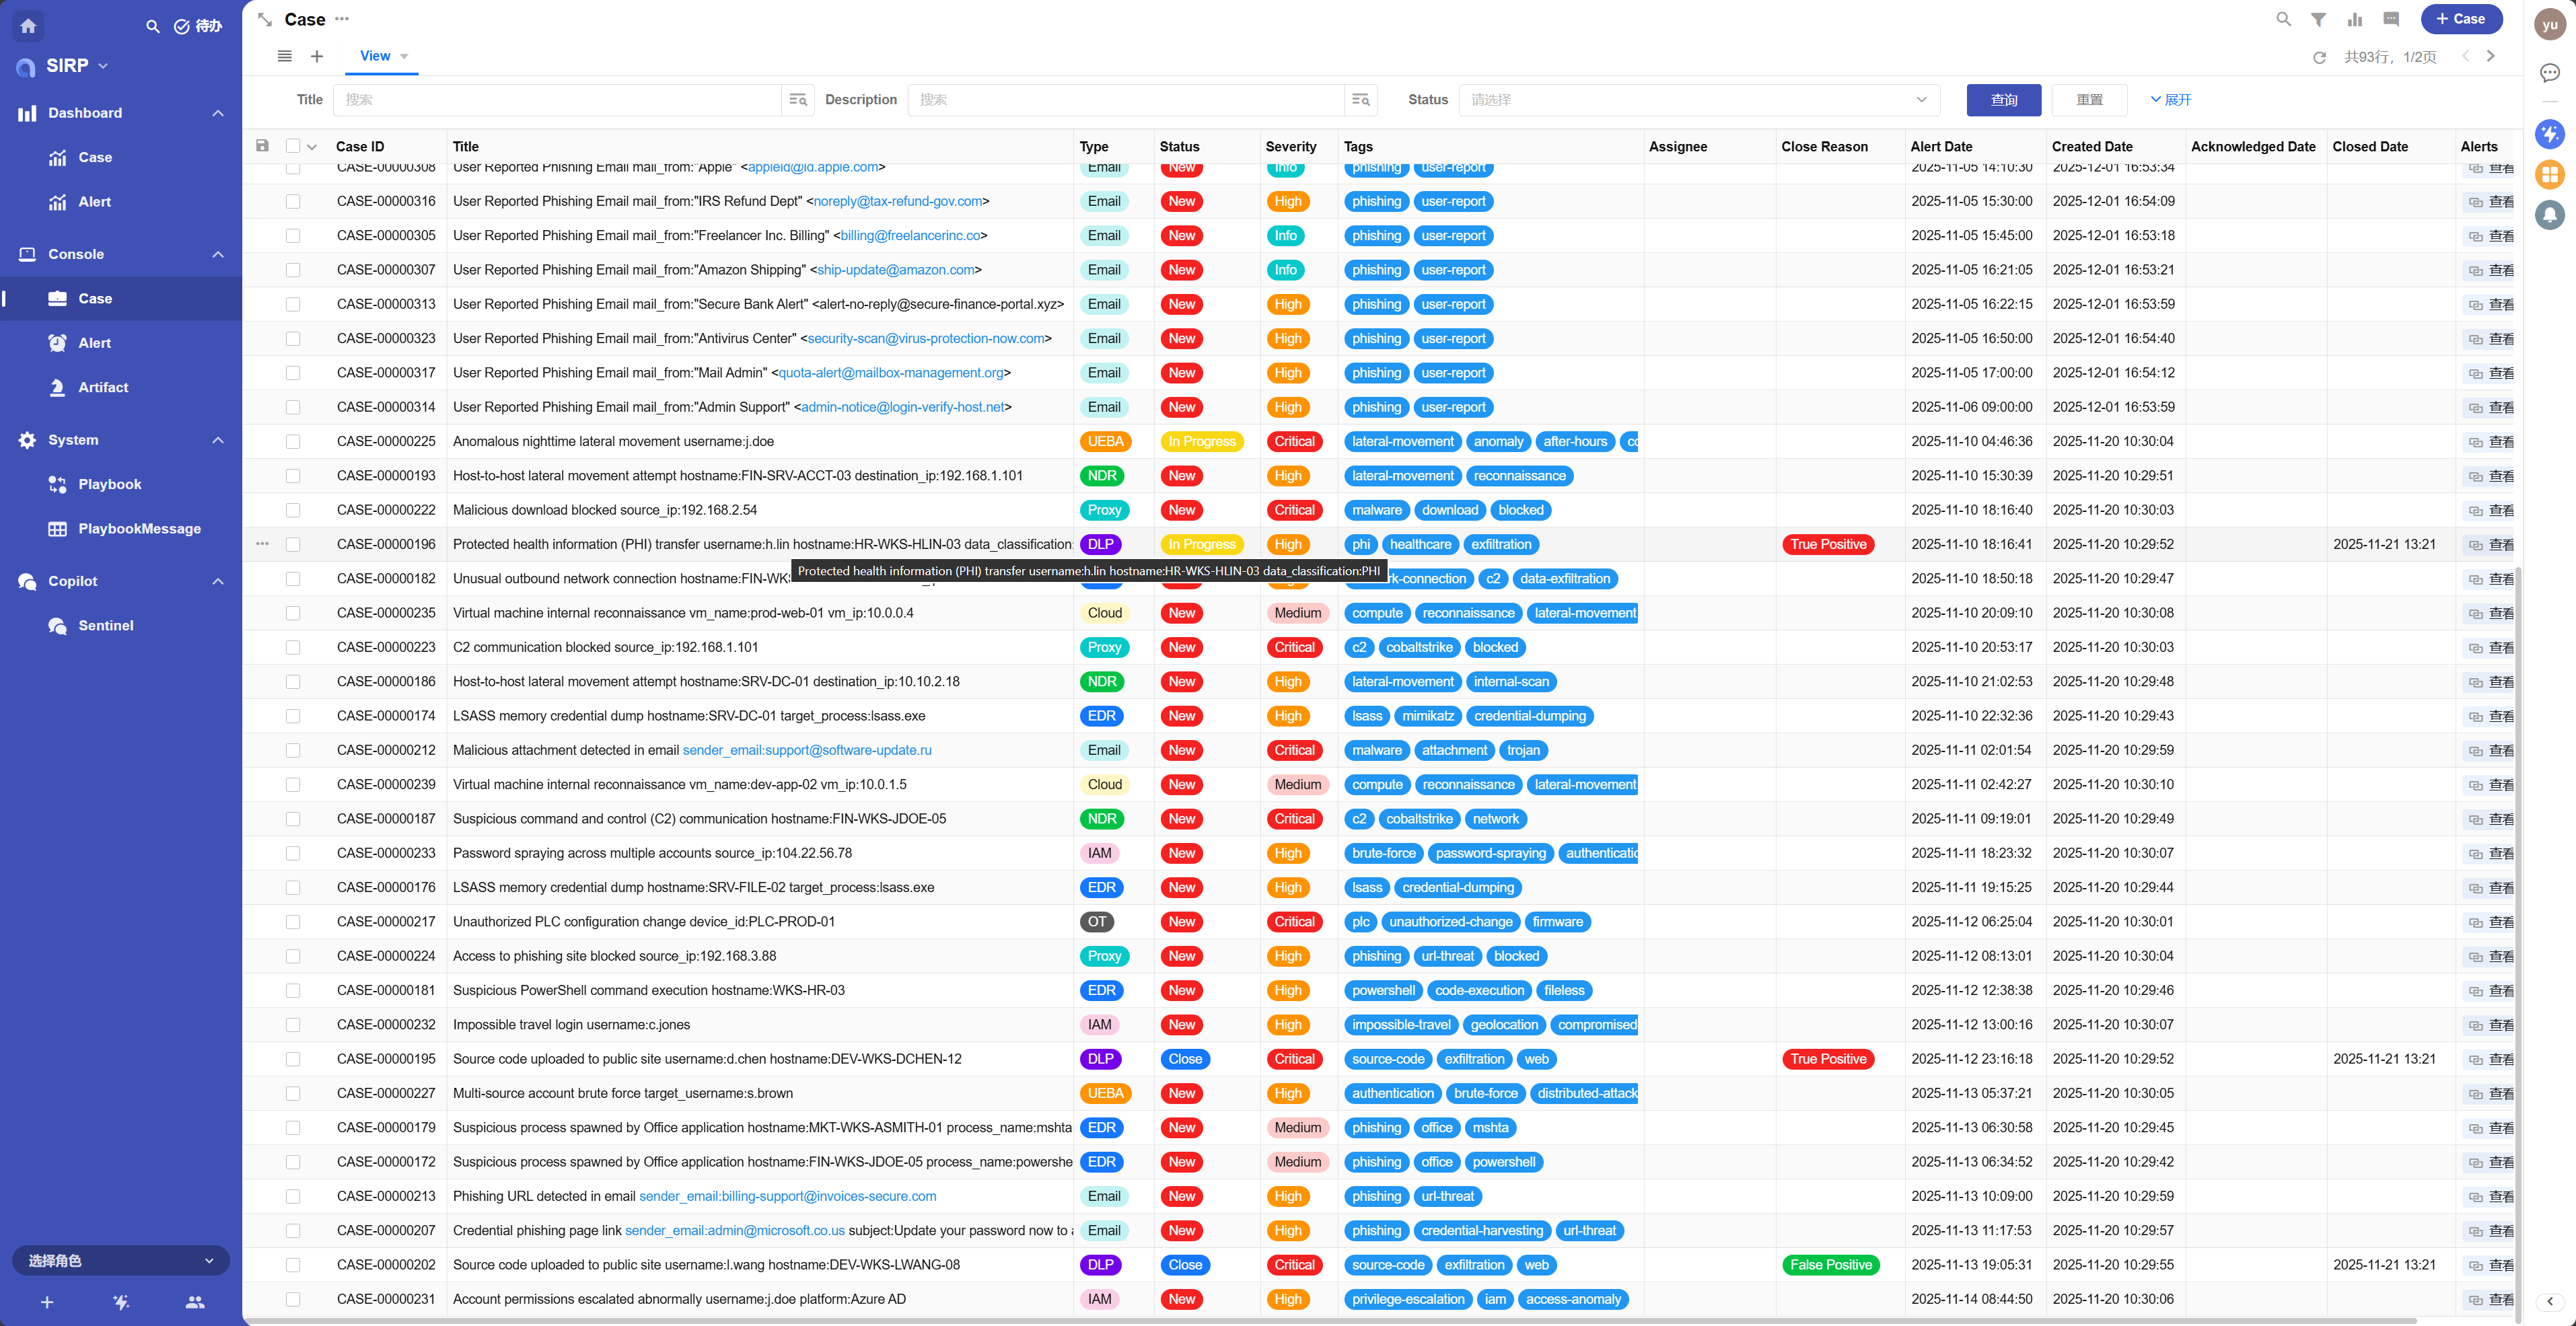Click the blue 查询 query button
This screenshot has width=2576, height=1326.
(x=2003, y=100)
